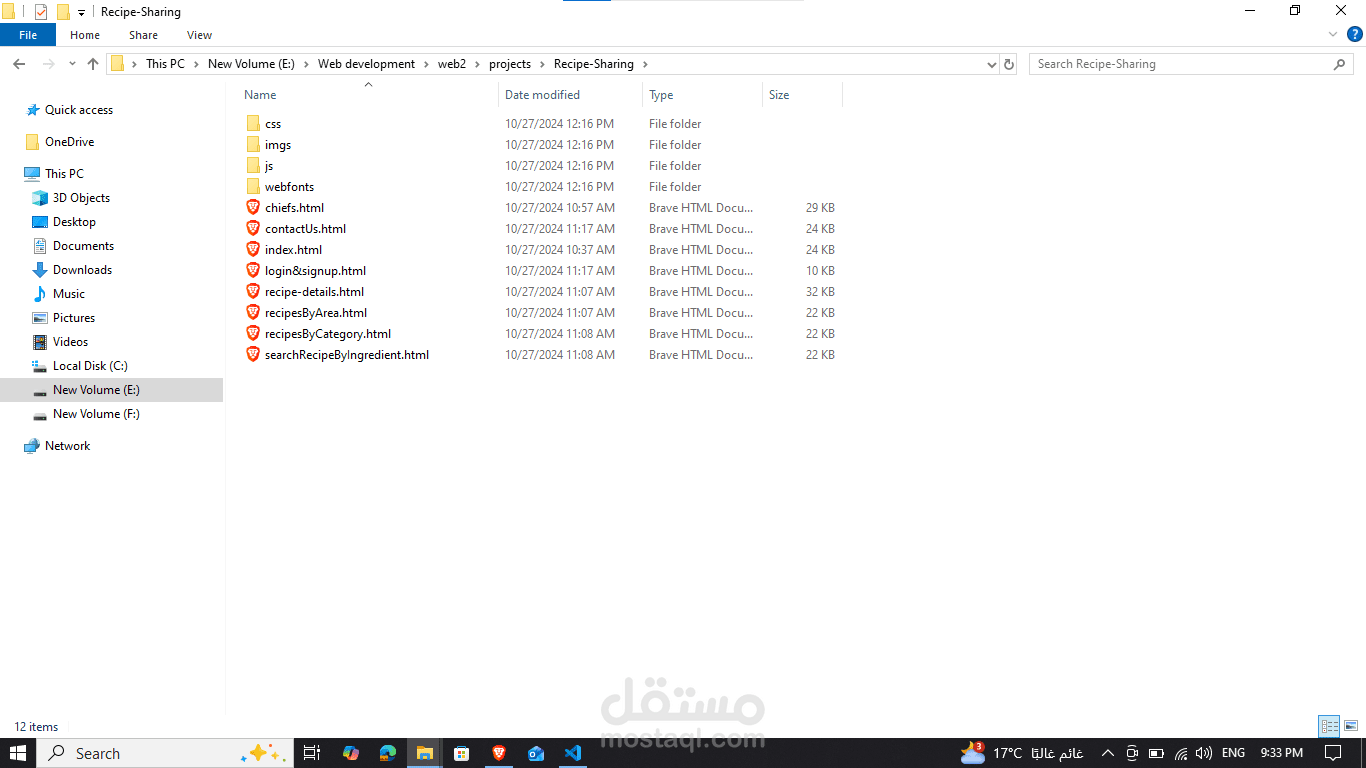Refresh the Recipe-Sharing folder view
Viewport: 1366px width, 768px height.
click(x=1009, y=64)
